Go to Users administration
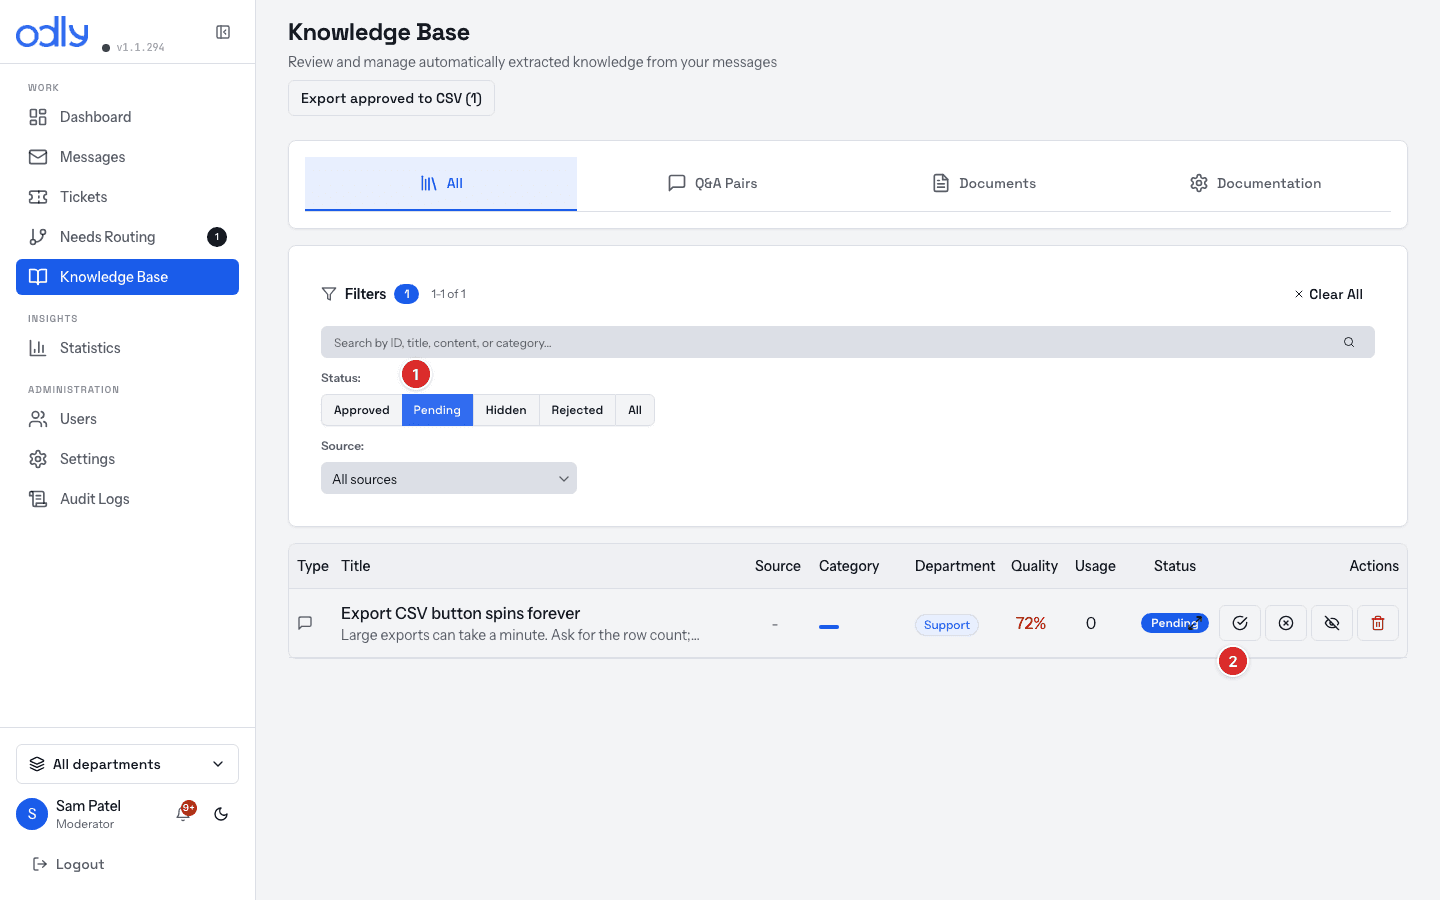This screenshot has width=1440, height=900. [127, 419]
